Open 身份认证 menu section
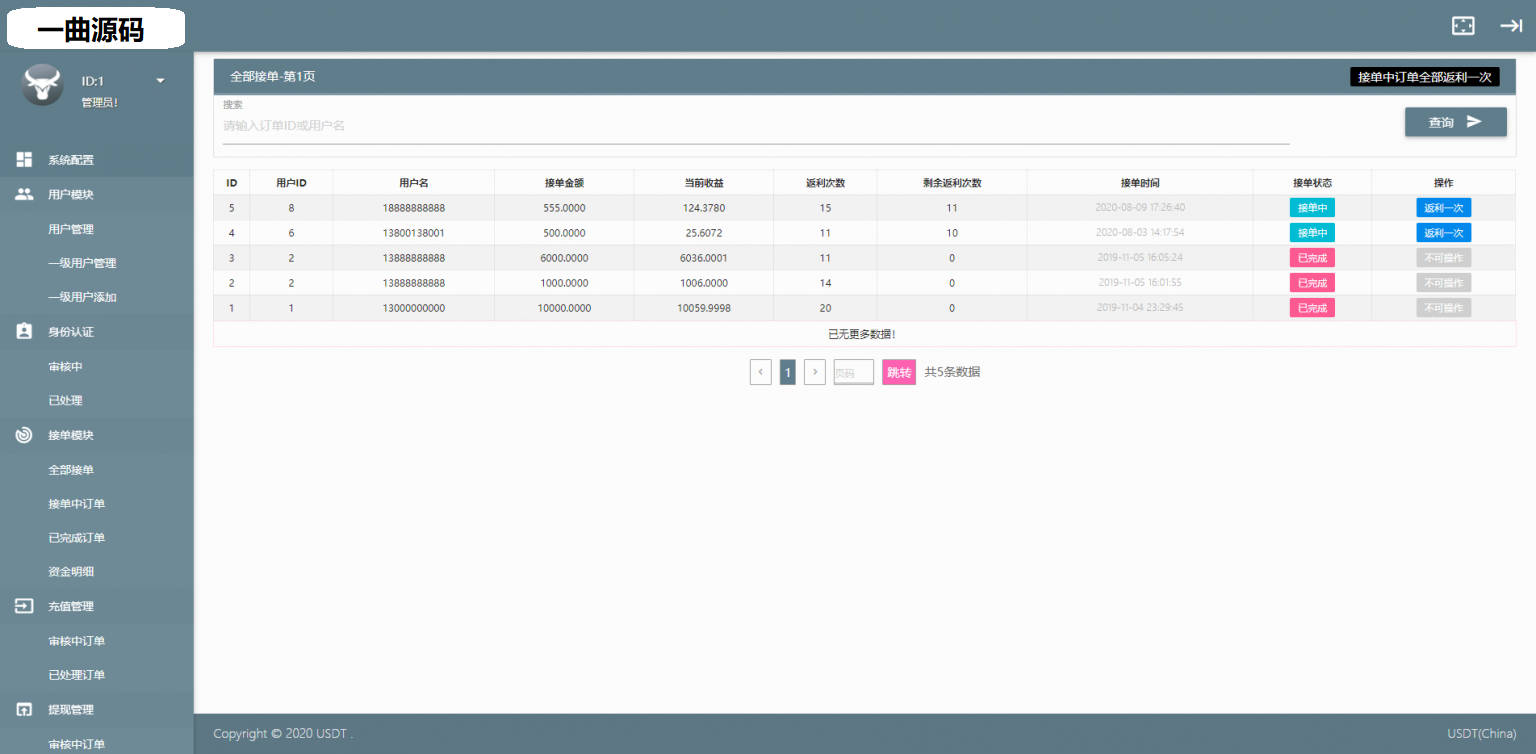The height and width of the screenshot is (754, 1536). click(97, 331)
